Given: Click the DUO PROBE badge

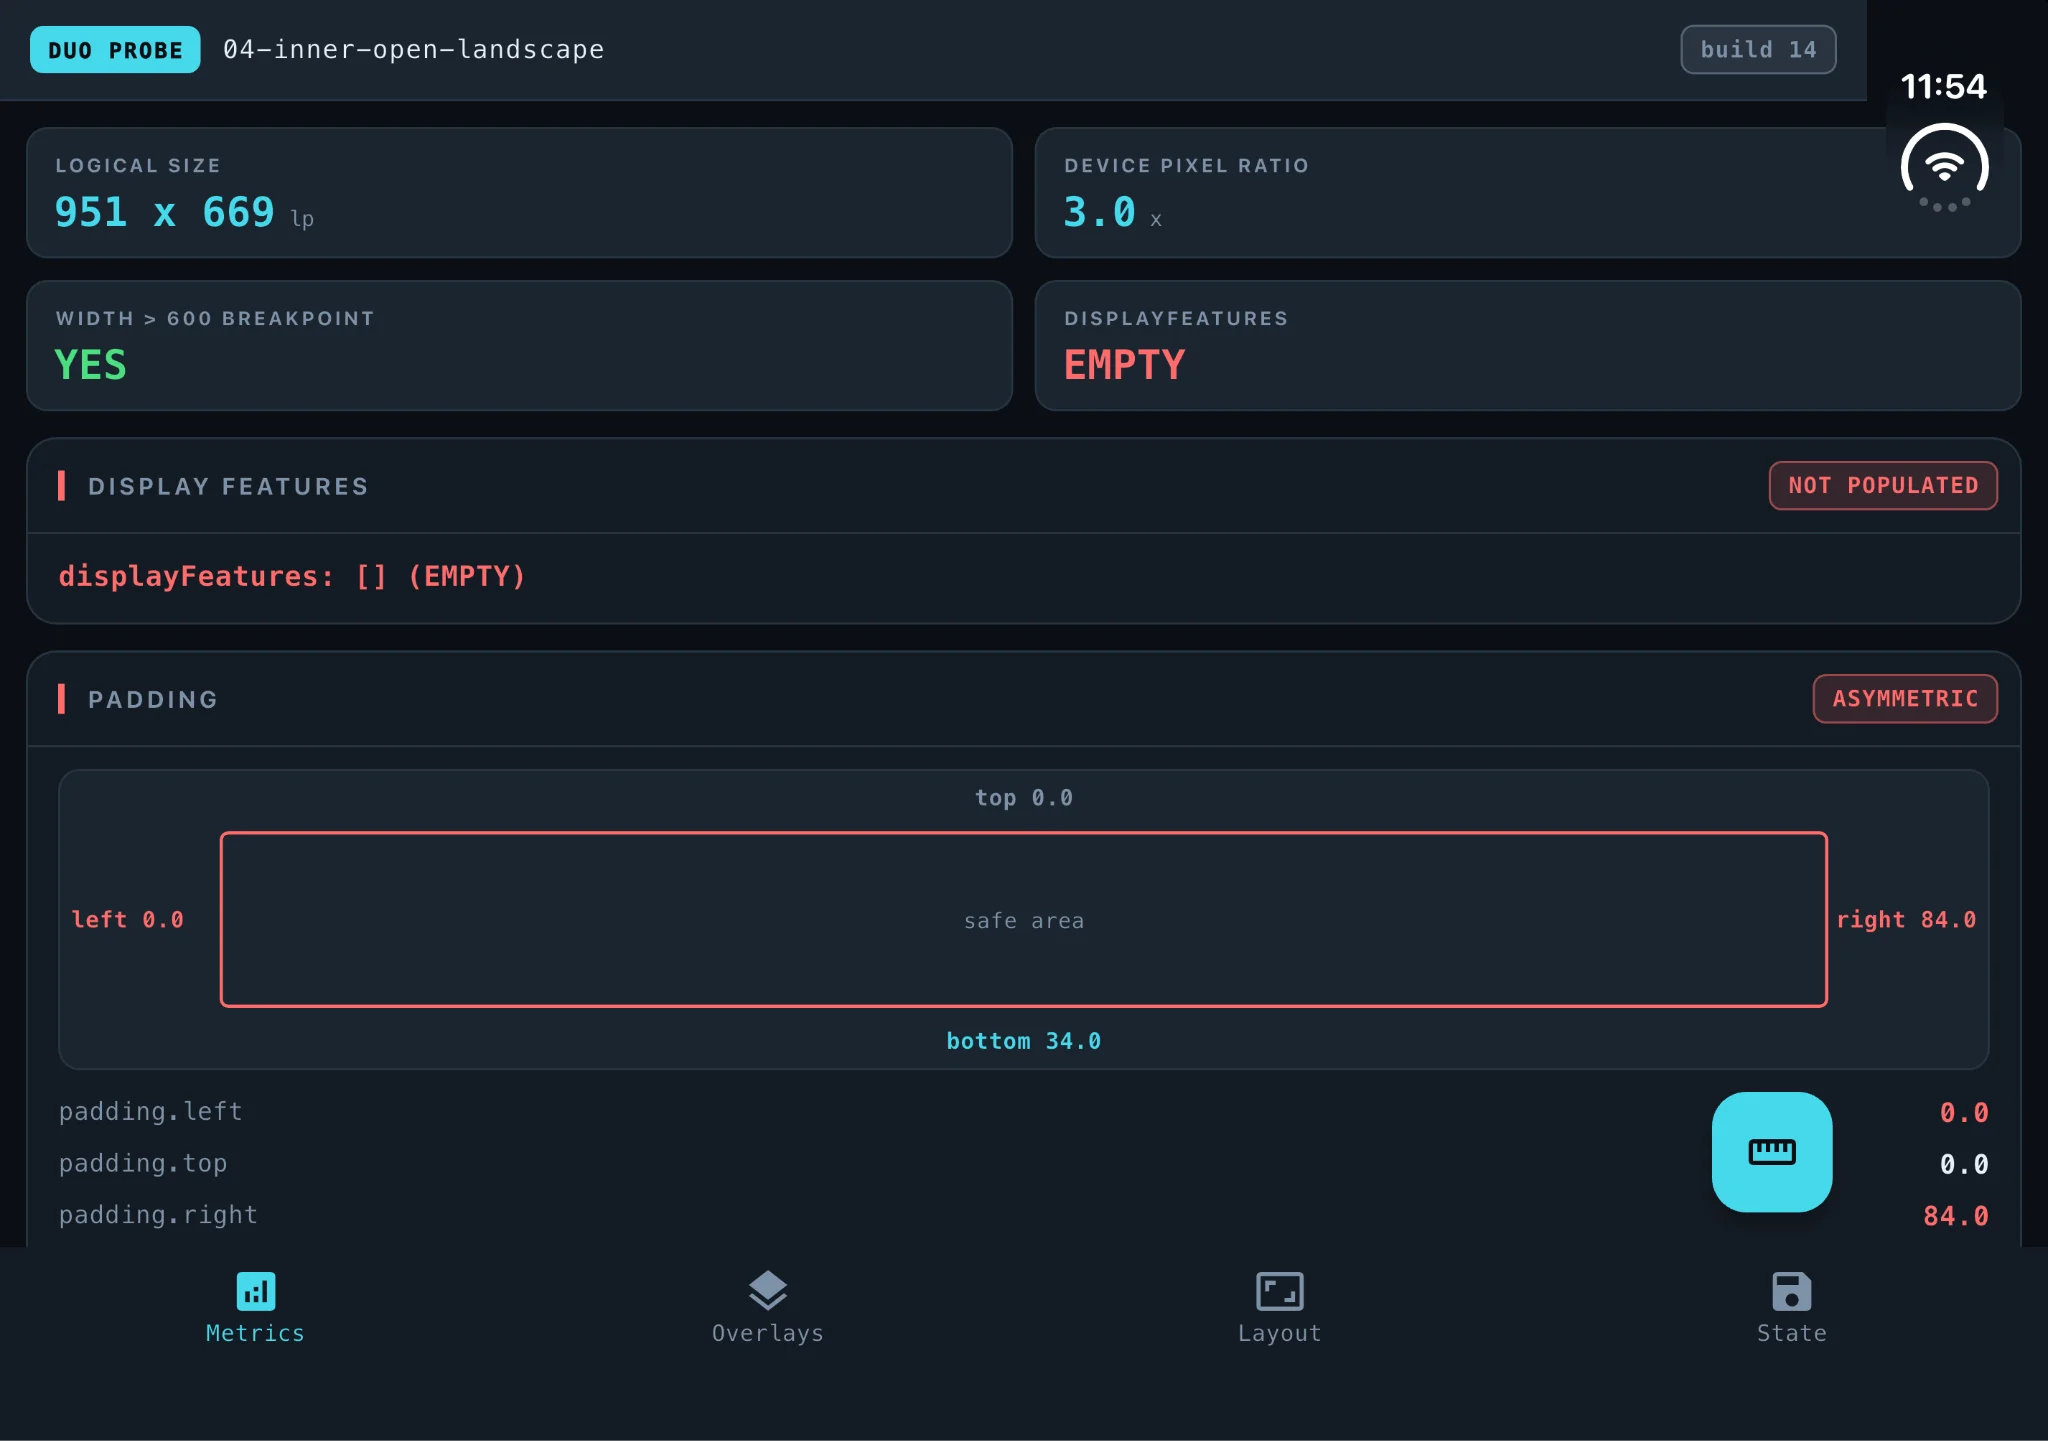Looking at the screenshot, I should point(115,50).
